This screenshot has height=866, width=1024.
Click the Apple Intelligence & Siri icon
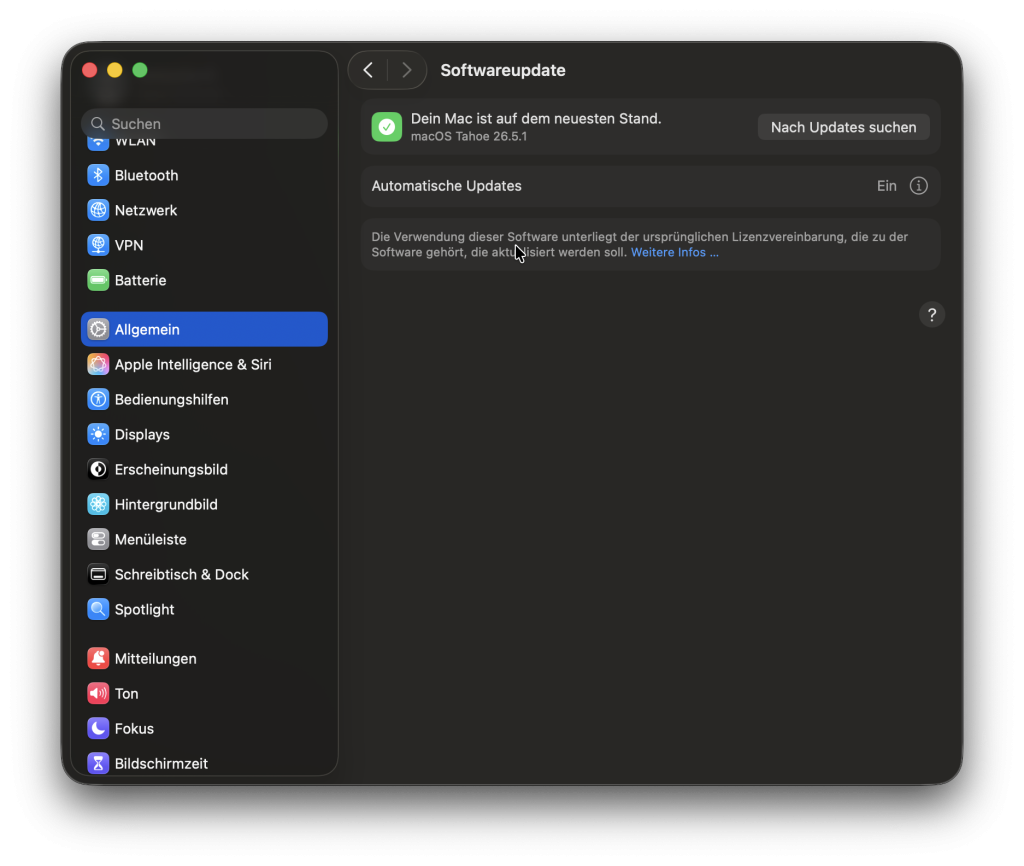point(98,364)
